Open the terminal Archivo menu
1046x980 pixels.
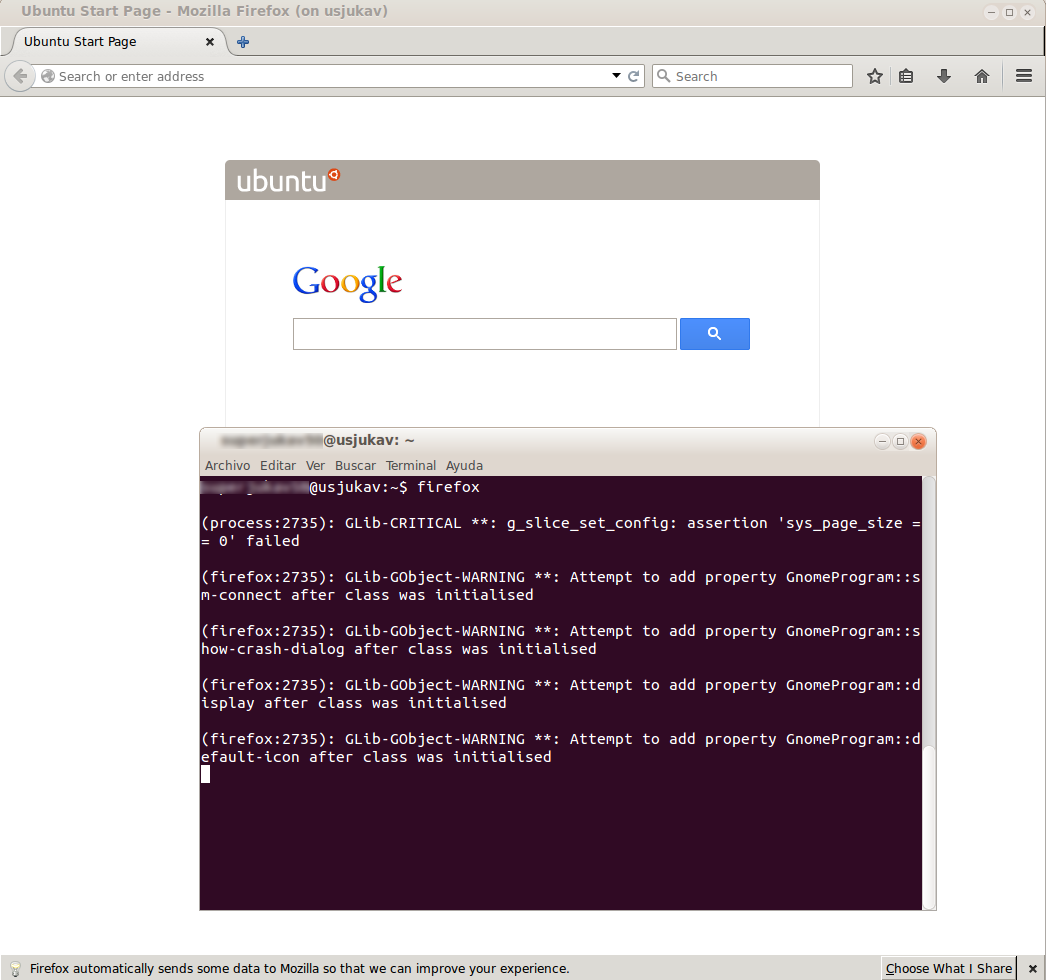227,465
